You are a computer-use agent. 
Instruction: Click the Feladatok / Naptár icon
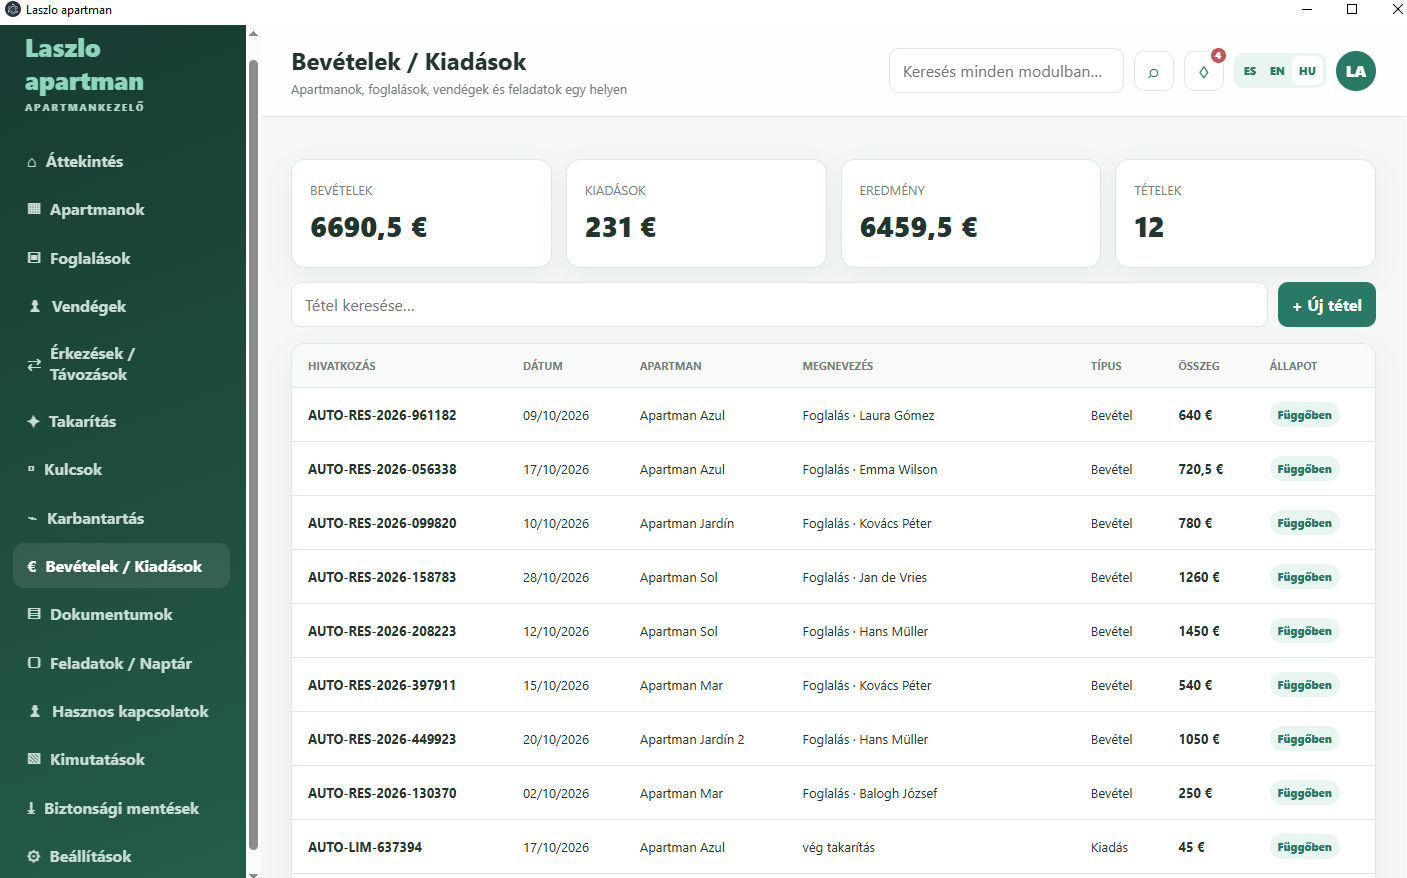(34, 663)
